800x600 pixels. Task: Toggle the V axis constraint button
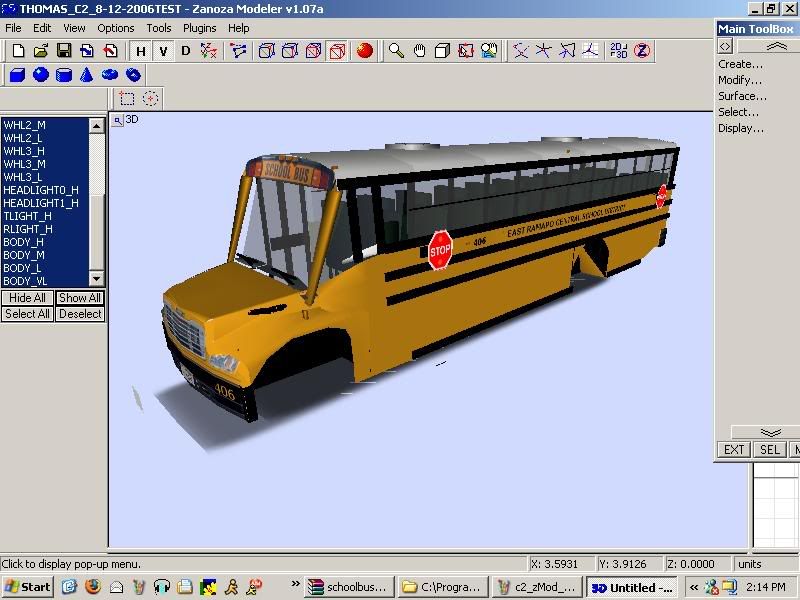tap(163, 51)
